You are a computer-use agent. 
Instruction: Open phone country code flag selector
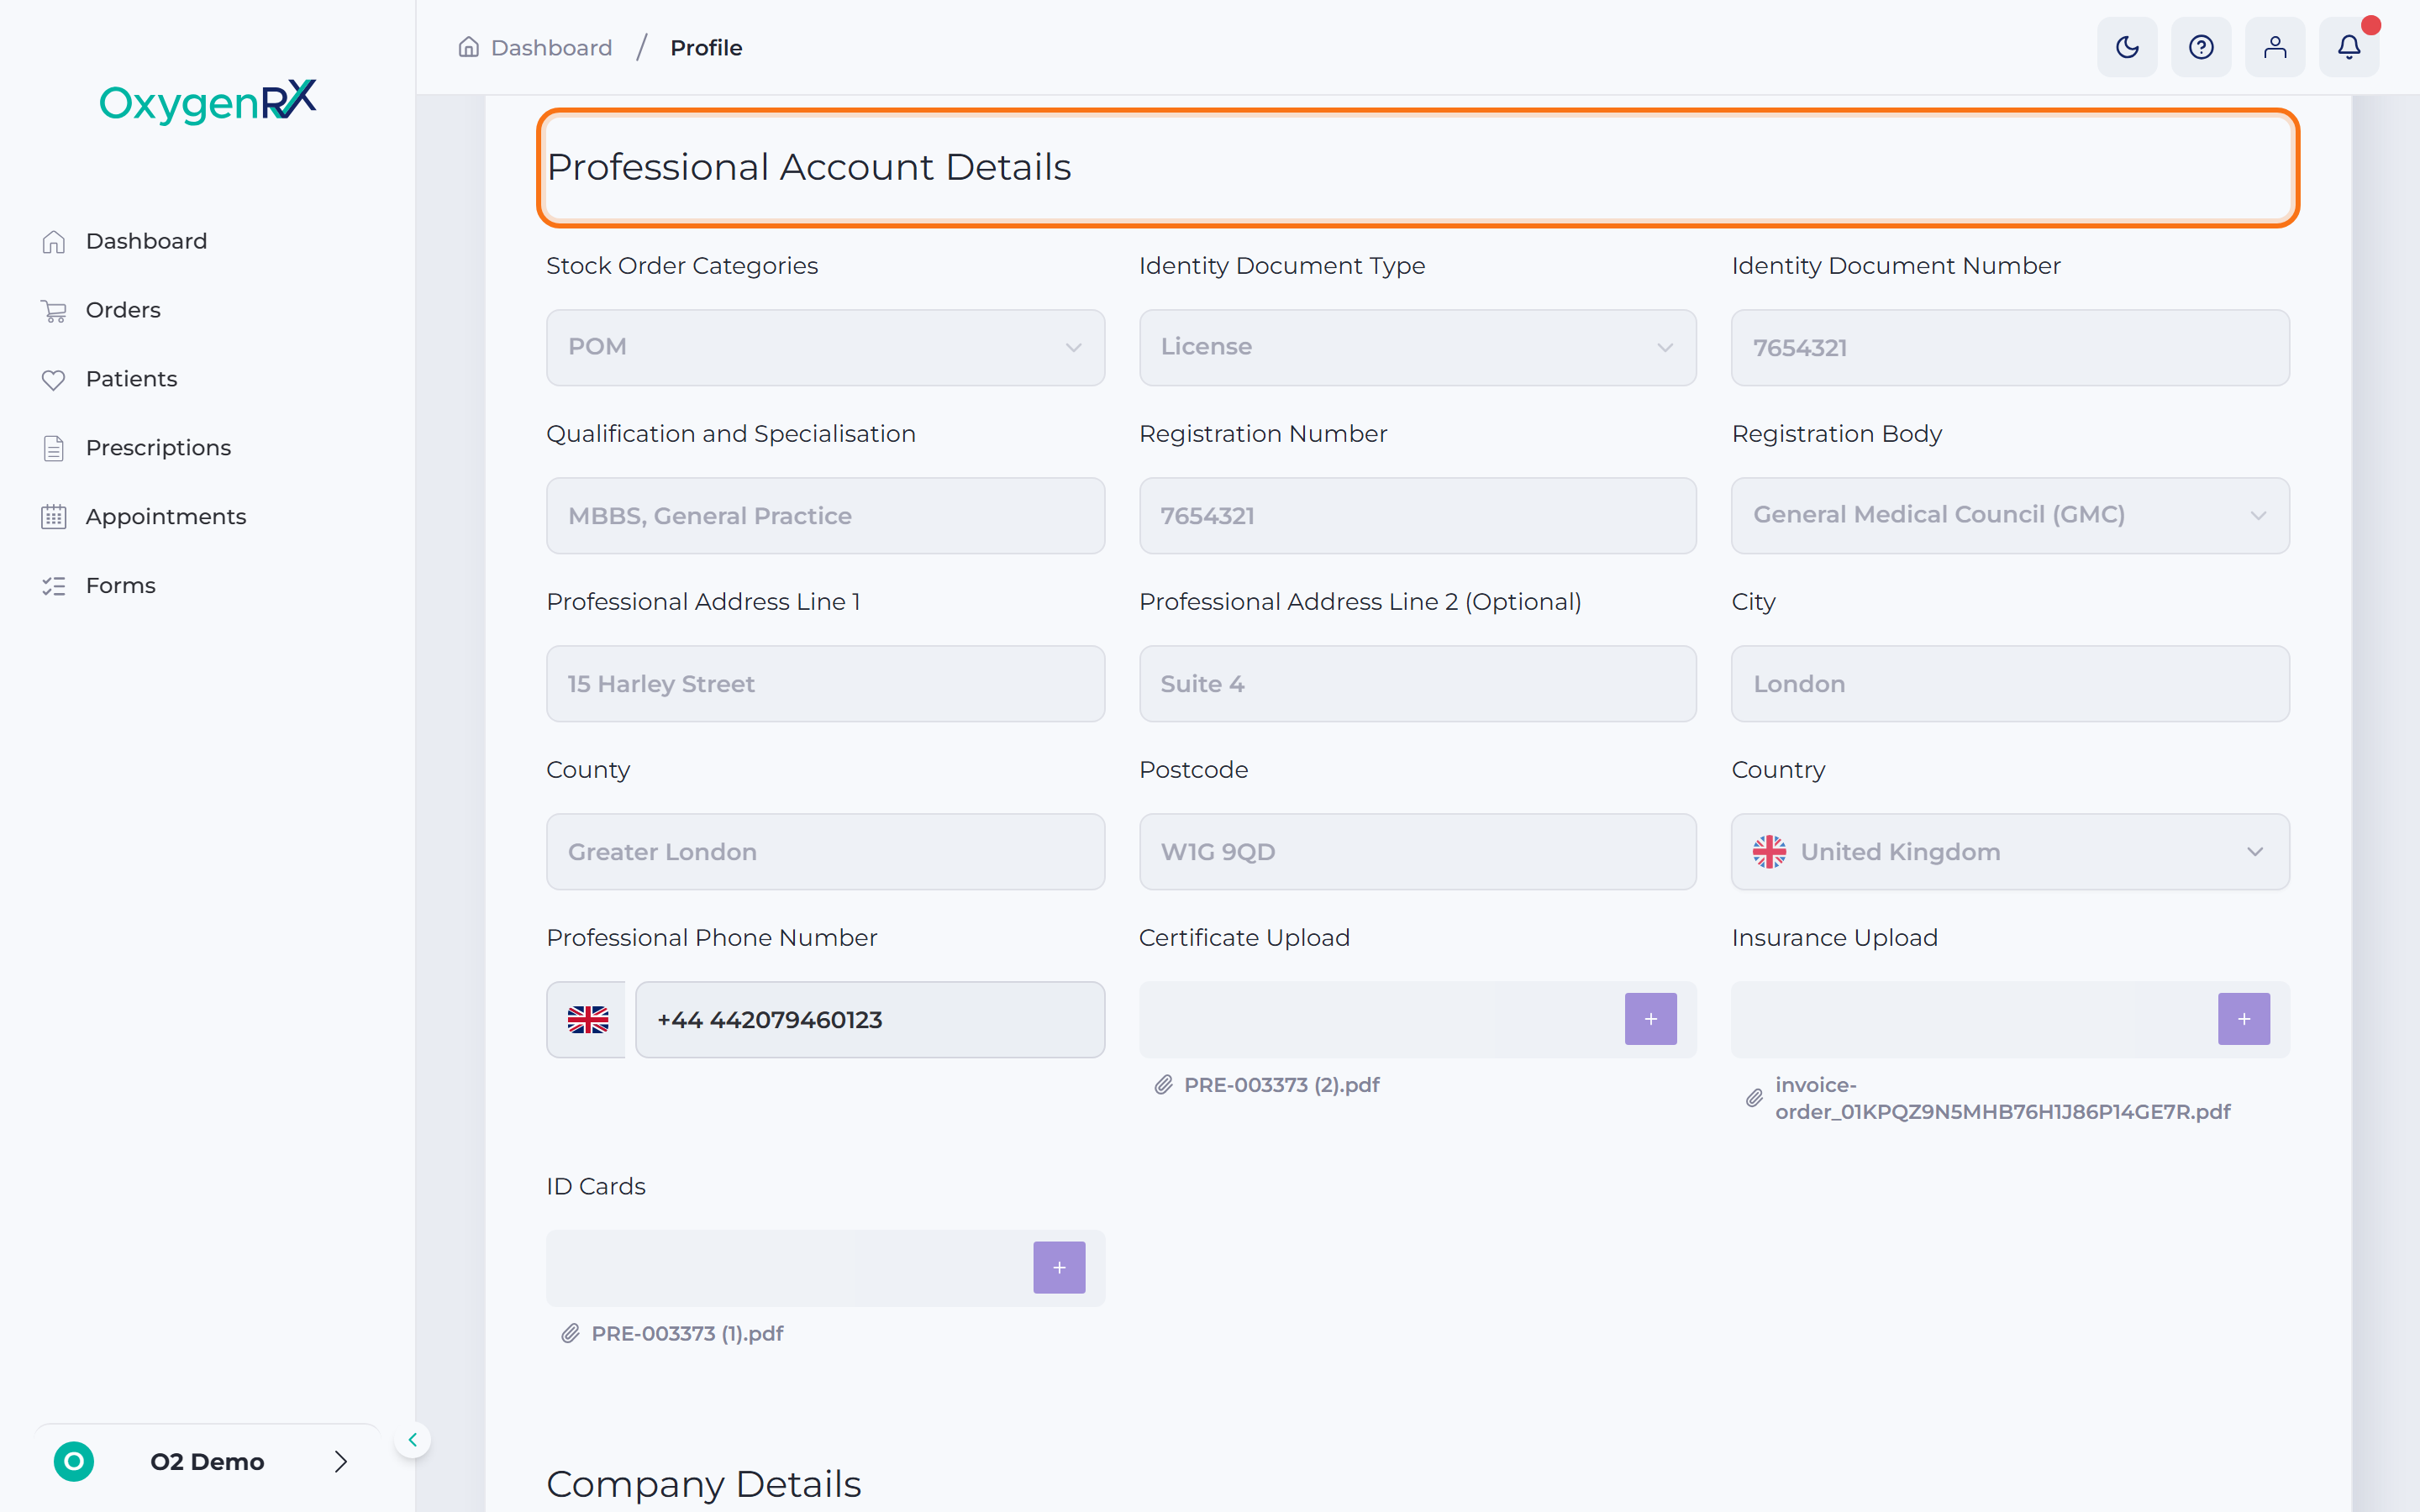587,1019
